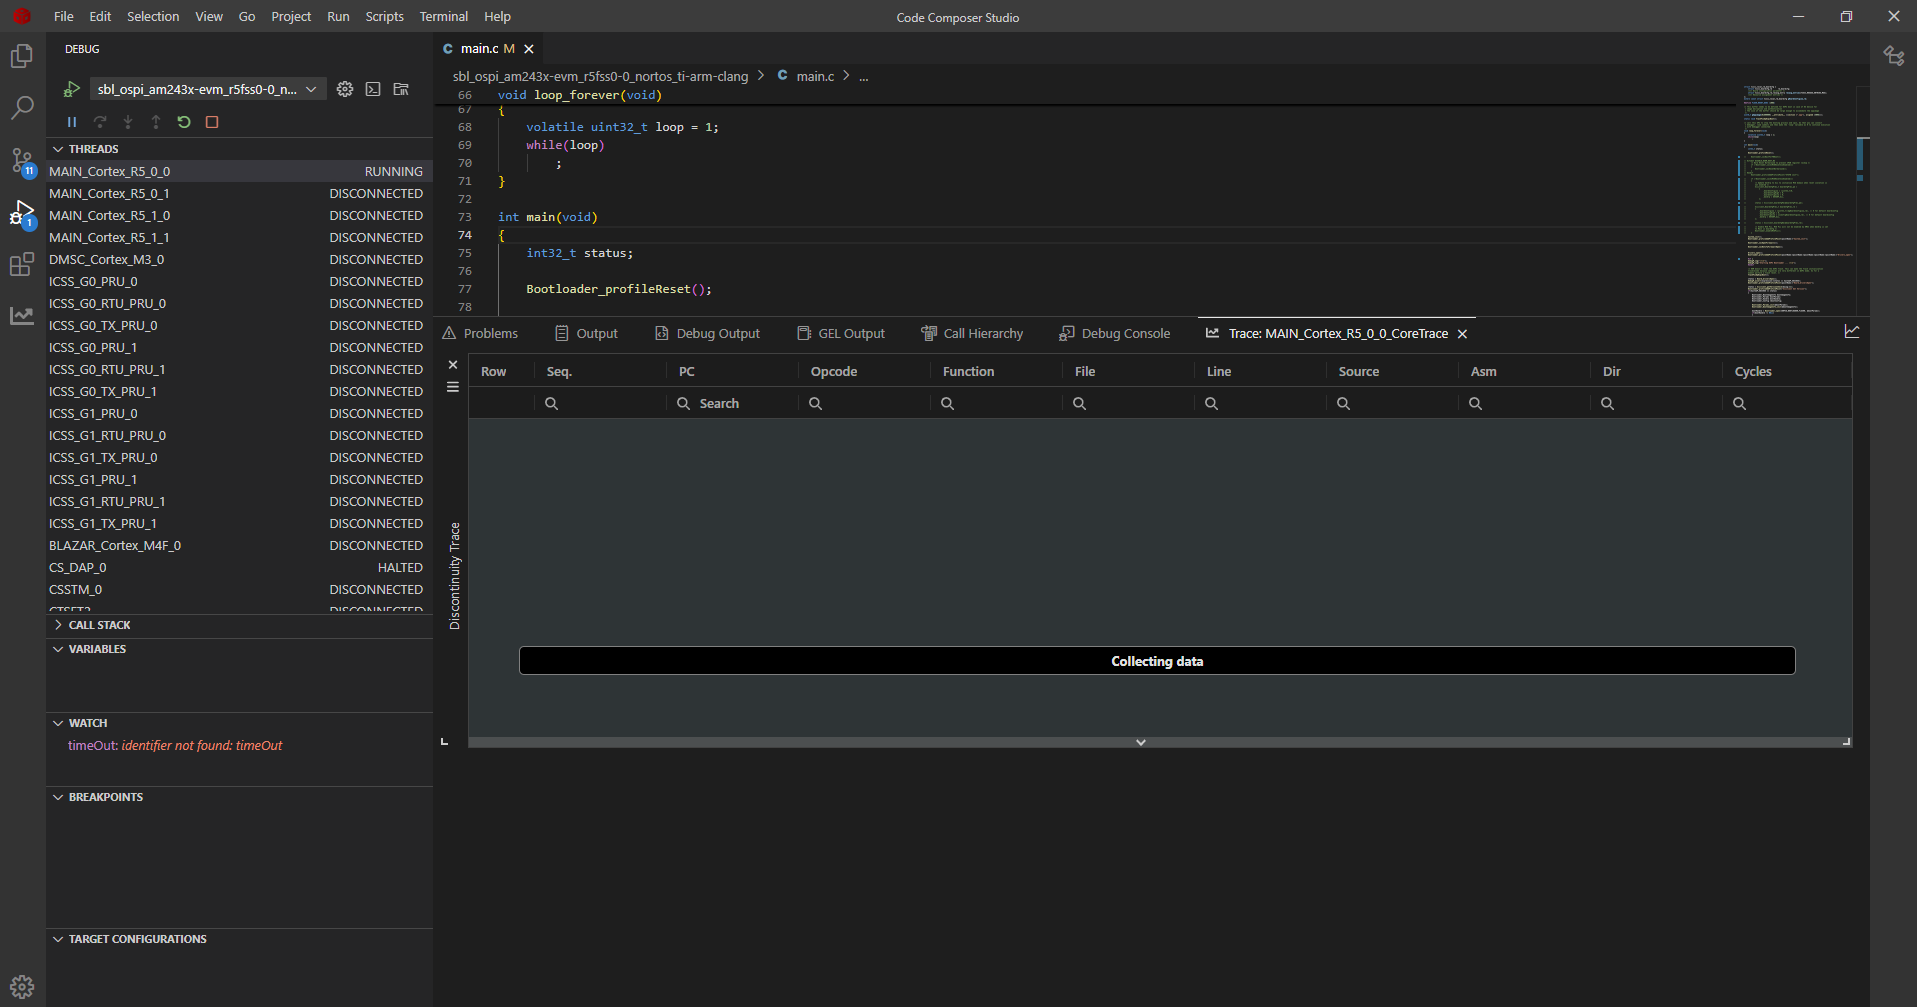The image size is (1917, 1007).
Task: Open the File menu
Action: point(63,16)
